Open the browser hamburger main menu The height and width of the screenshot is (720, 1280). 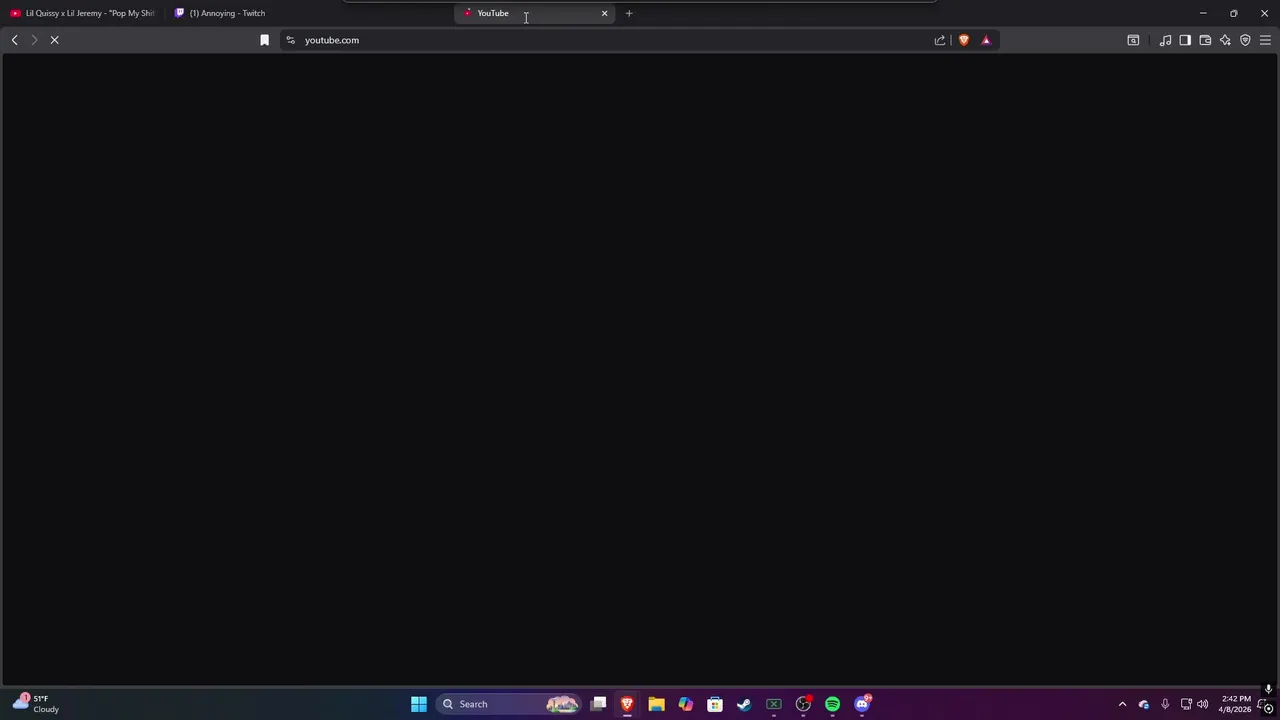(x=1265, y=40)
